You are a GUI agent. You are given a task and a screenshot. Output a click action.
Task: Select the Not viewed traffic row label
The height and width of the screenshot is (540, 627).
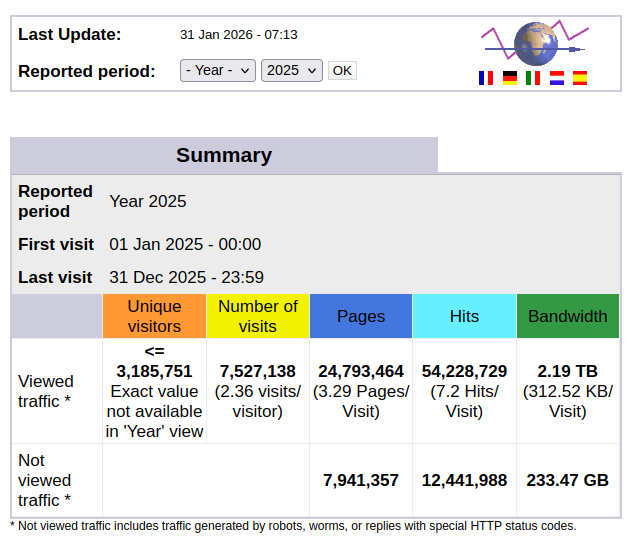46,480
